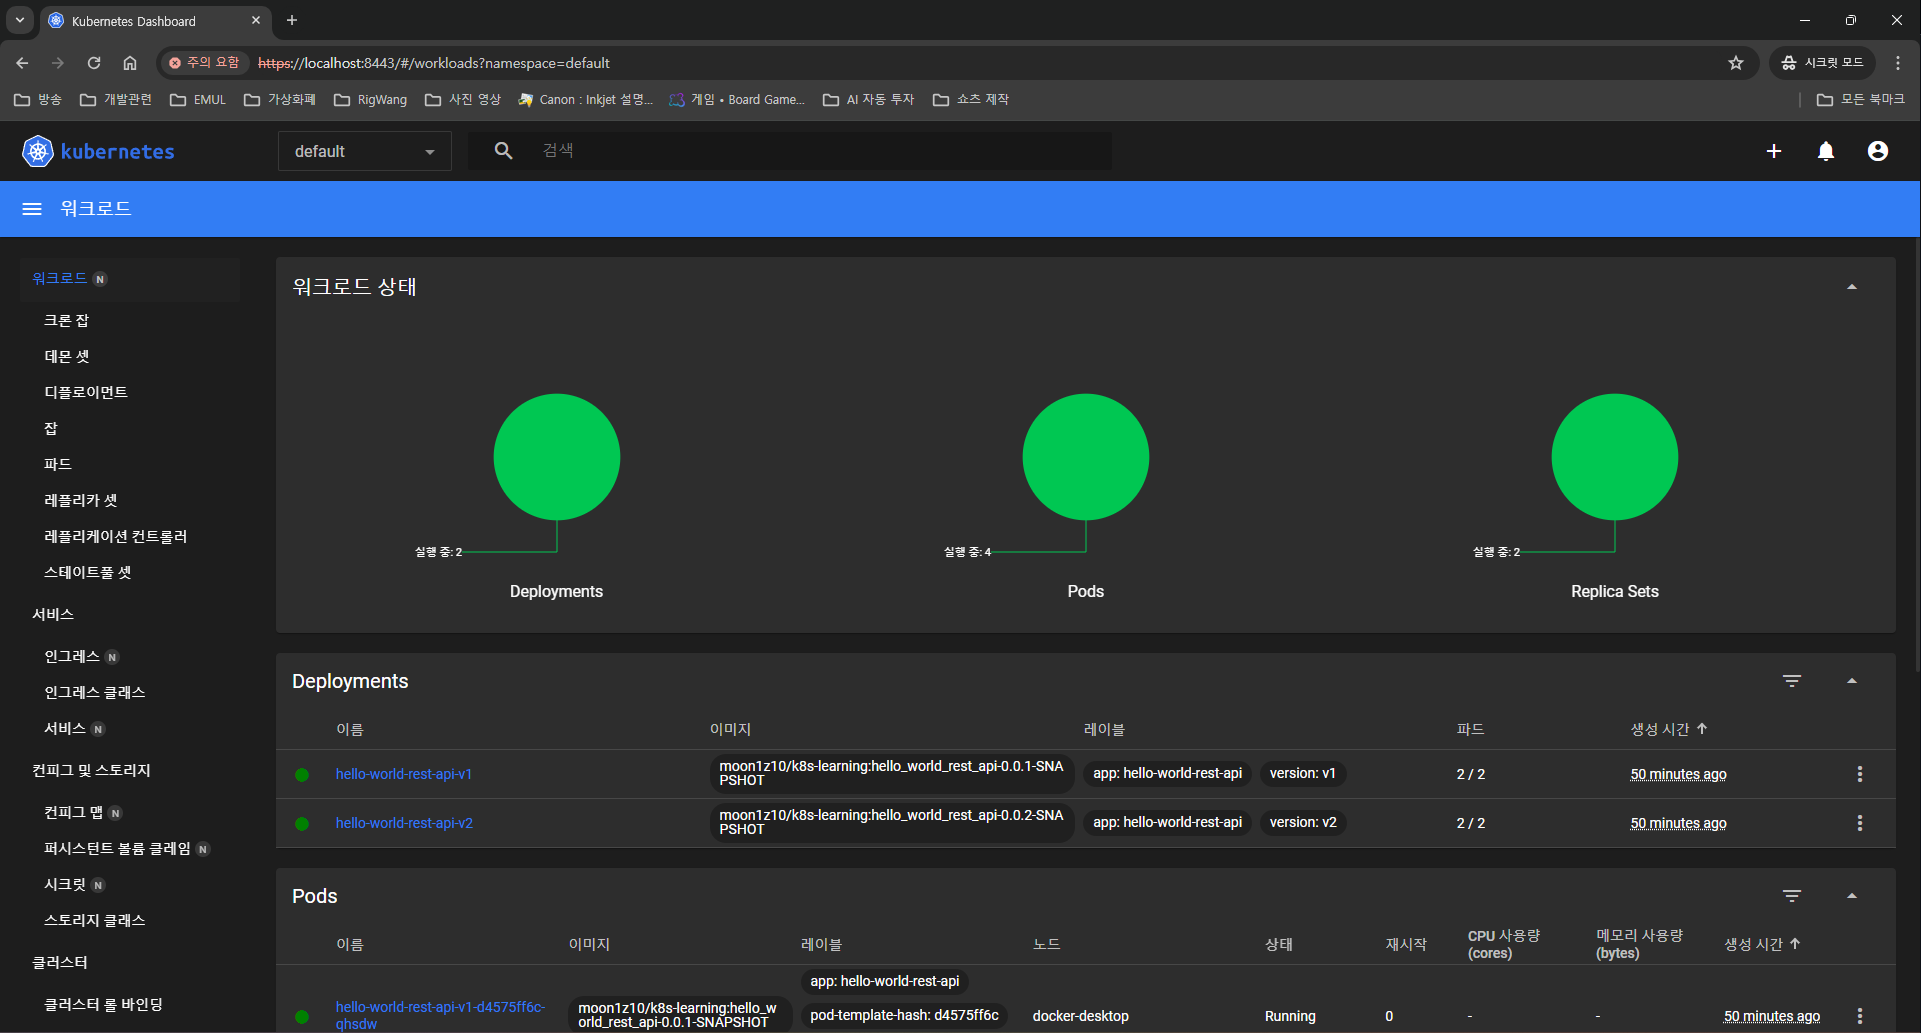This screenshot has width=1921, height=1033.
Task: Click the incognito mode indicator
Action: 1823,63
